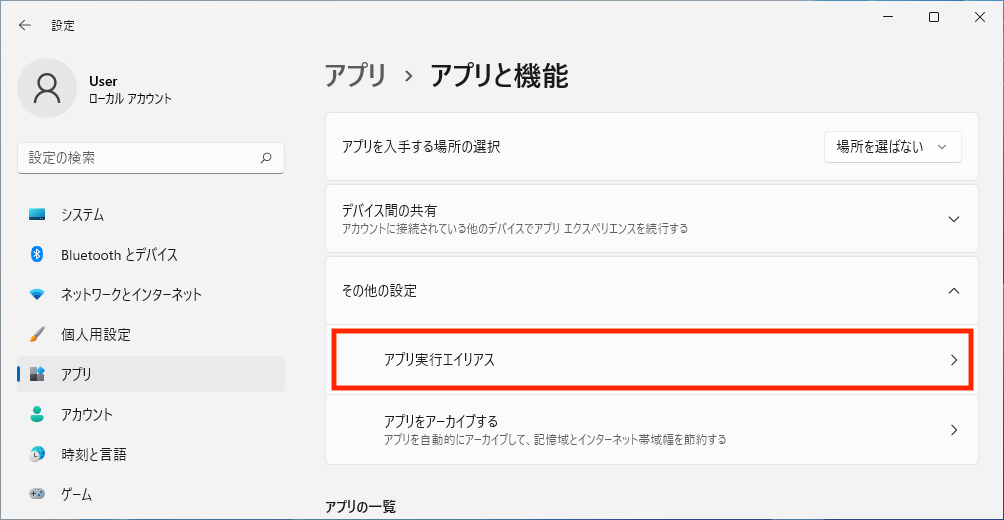Open アプリをアーカイブする settings
Screen dimensions: 1004x520
point(652,430)
